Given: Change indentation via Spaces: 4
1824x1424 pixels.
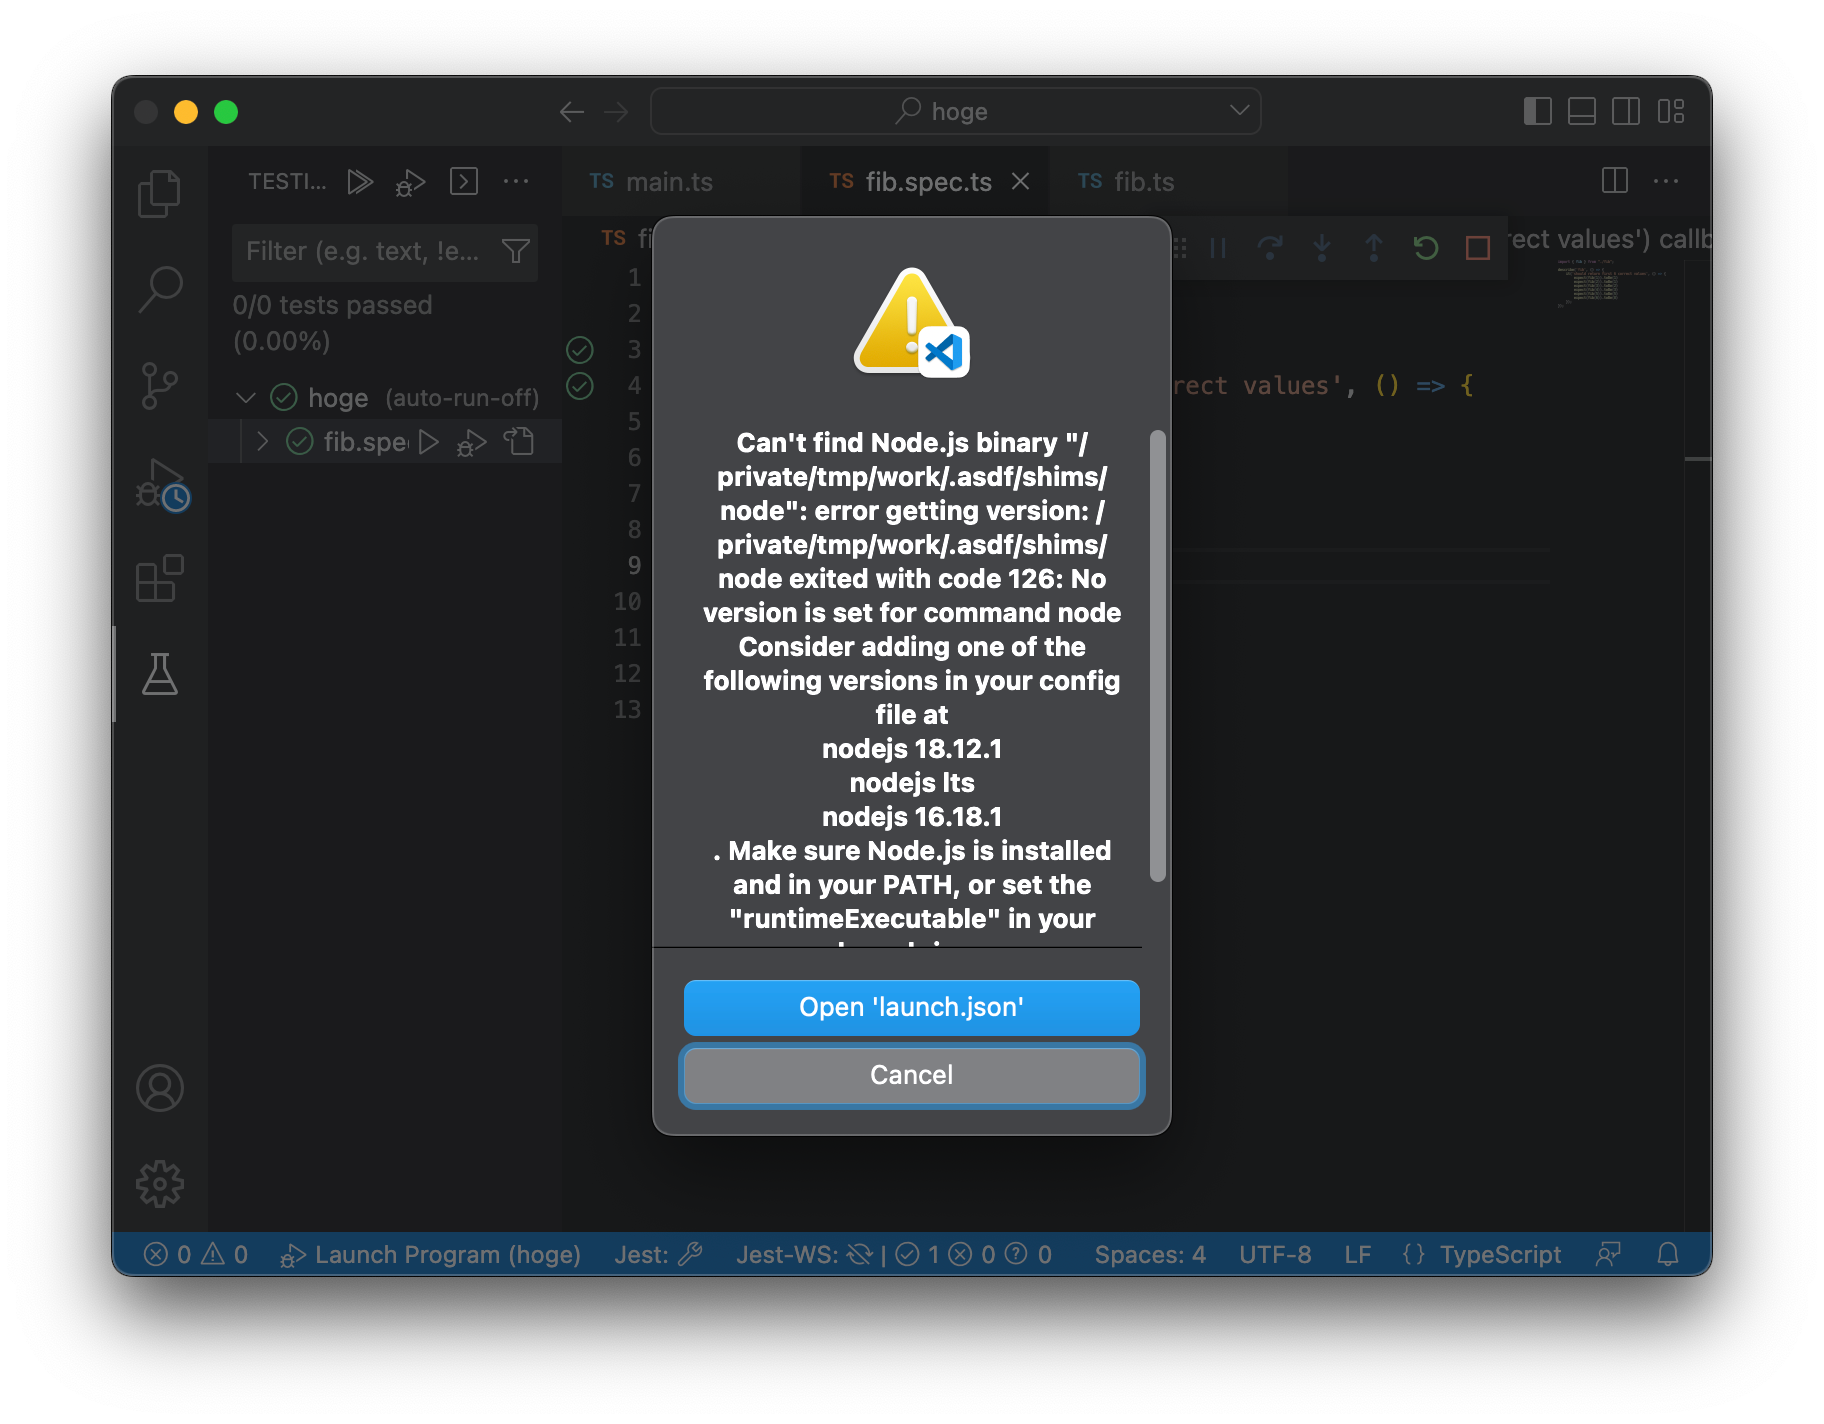Looking at the screenshot, I should (x=1150, y=1254).
